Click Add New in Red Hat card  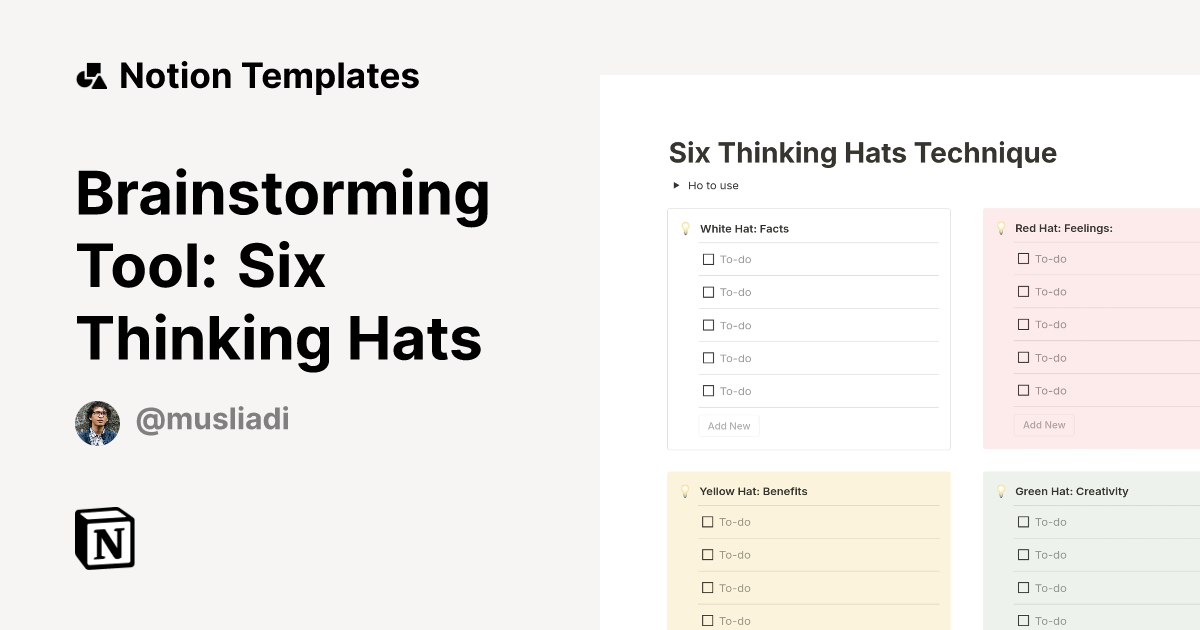[x=1043, y=424]
